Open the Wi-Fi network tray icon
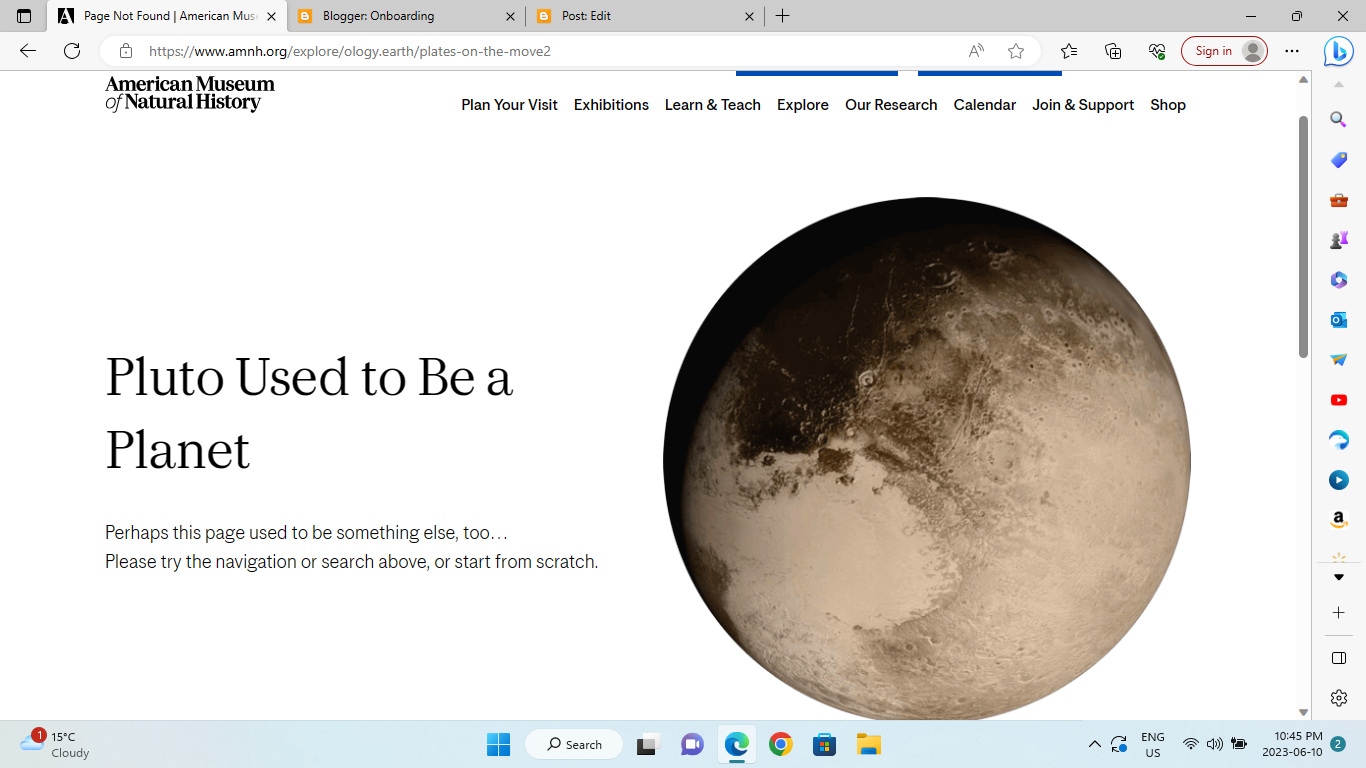Screen dimensions: 1366x768 (1190, 744)
